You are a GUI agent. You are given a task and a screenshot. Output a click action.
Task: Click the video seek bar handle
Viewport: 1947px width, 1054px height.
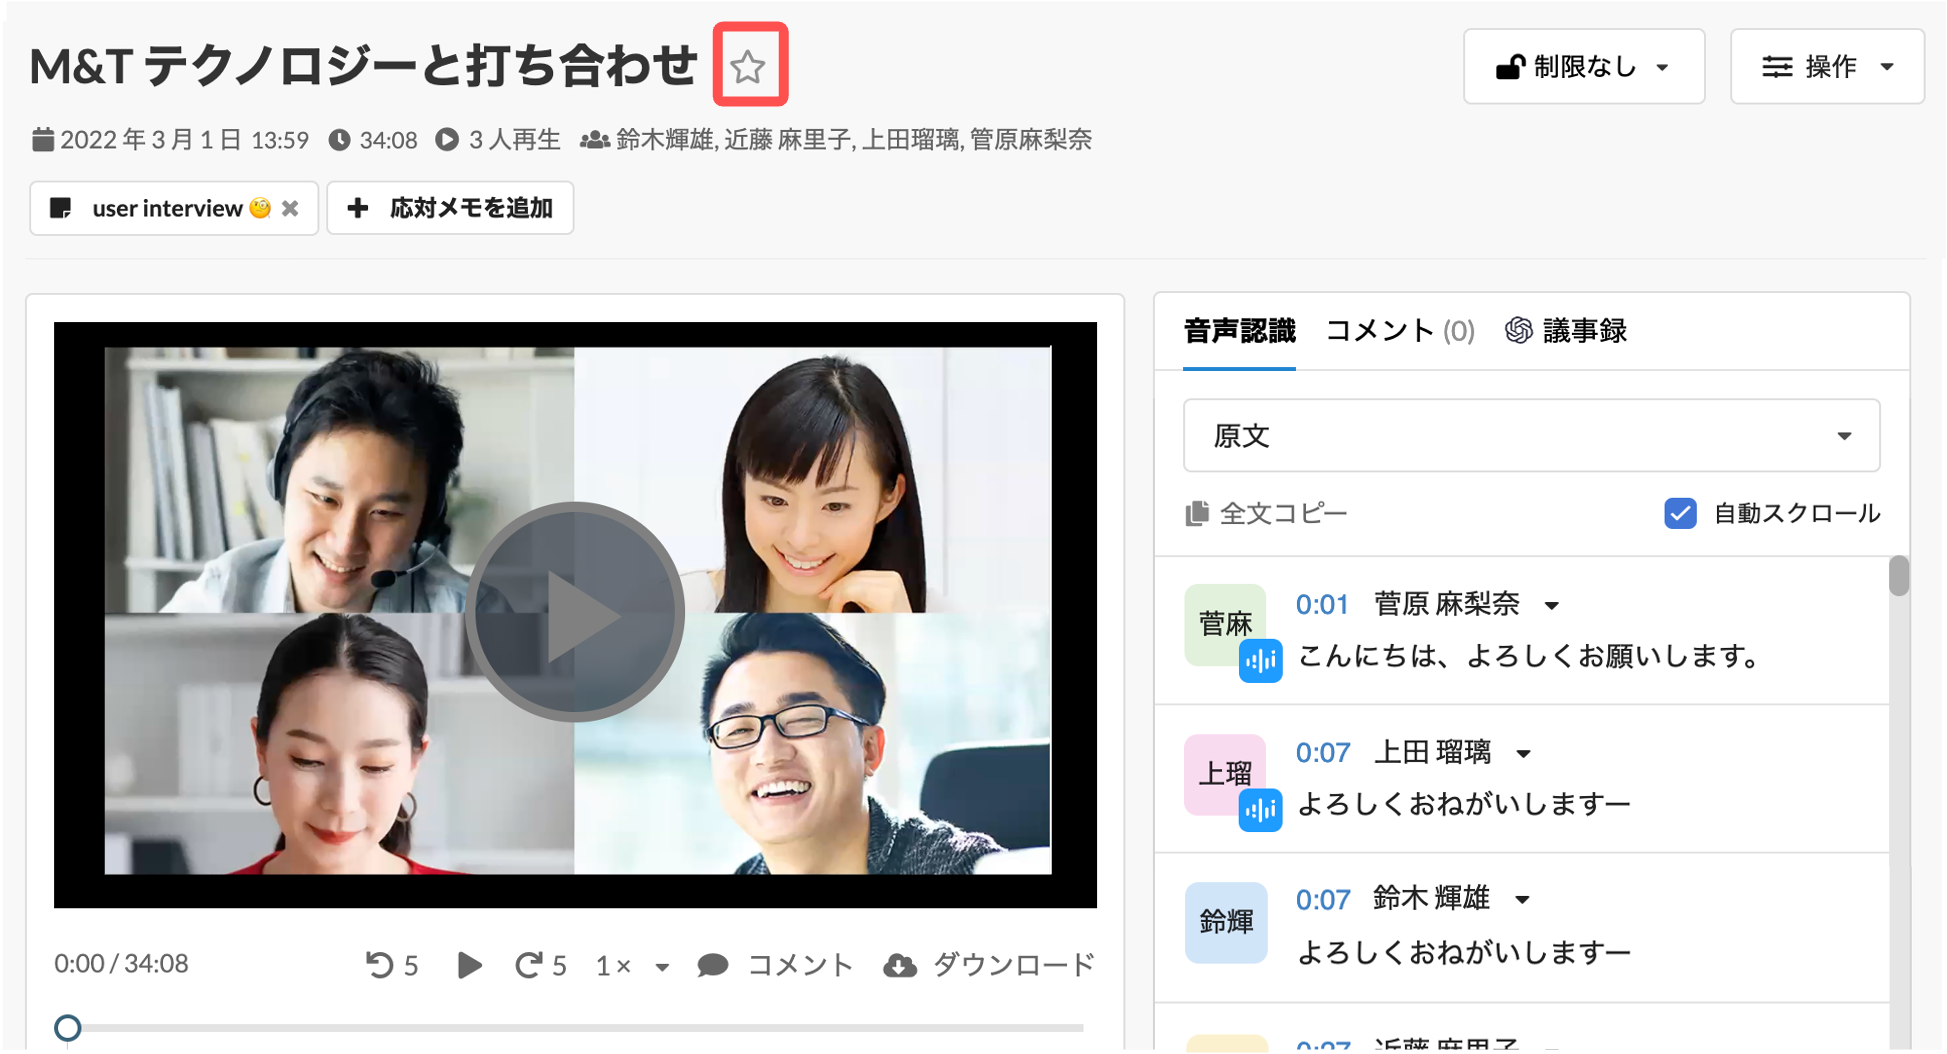point(68,1027)
